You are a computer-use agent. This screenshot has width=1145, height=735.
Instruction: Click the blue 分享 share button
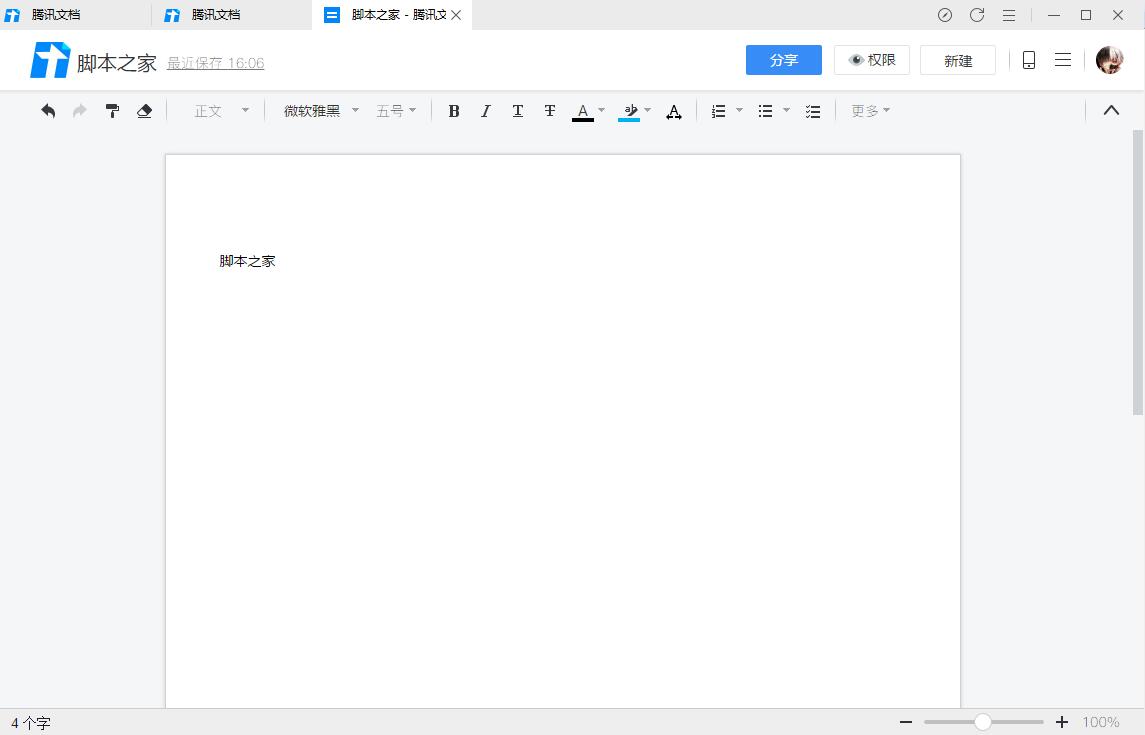783,60
